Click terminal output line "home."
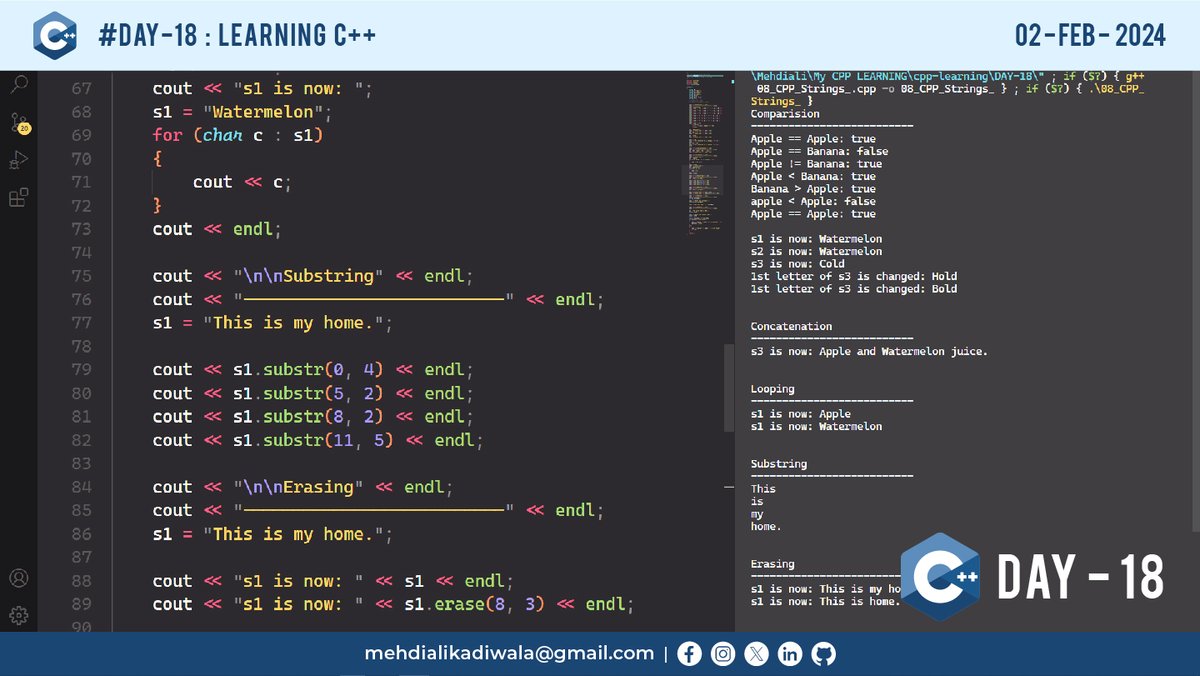1200x676 pixels. tap(766, 526)
